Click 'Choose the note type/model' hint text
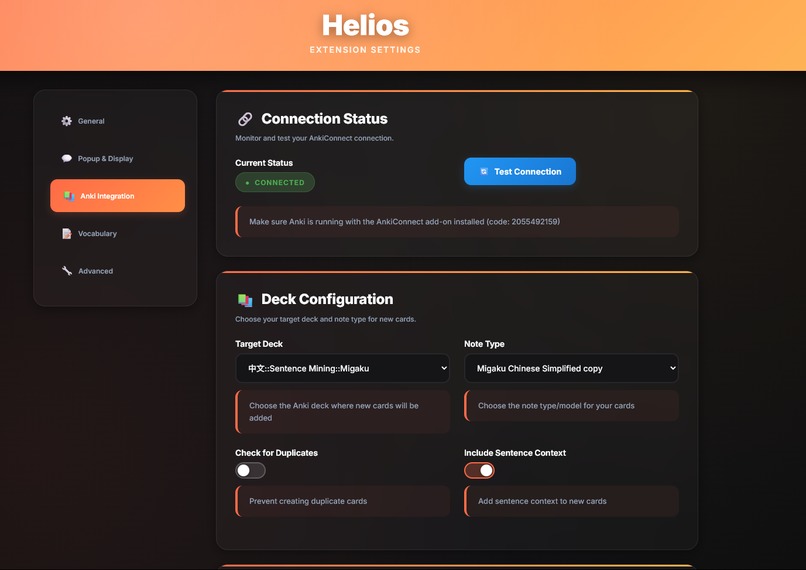Image resolution: width=806 pixels, height=570 pixels. point(556,406)
